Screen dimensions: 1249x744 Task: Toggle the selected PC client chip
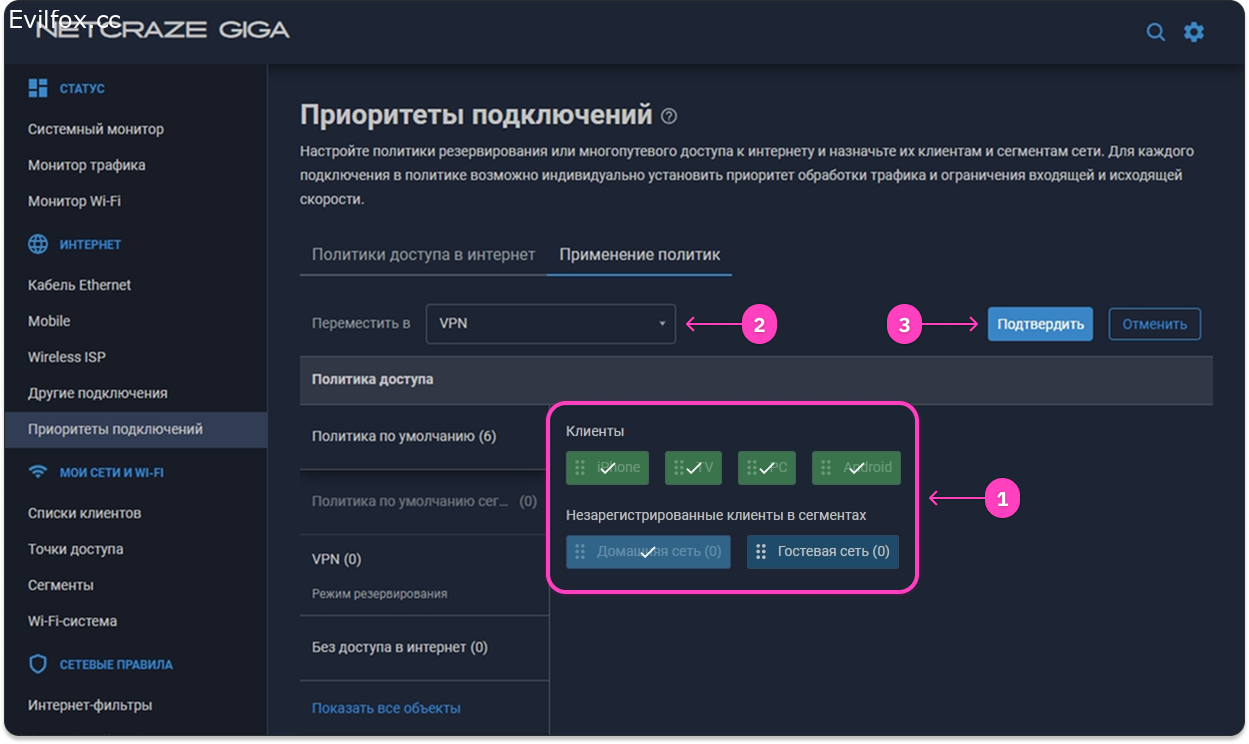(x=767, y=468)
